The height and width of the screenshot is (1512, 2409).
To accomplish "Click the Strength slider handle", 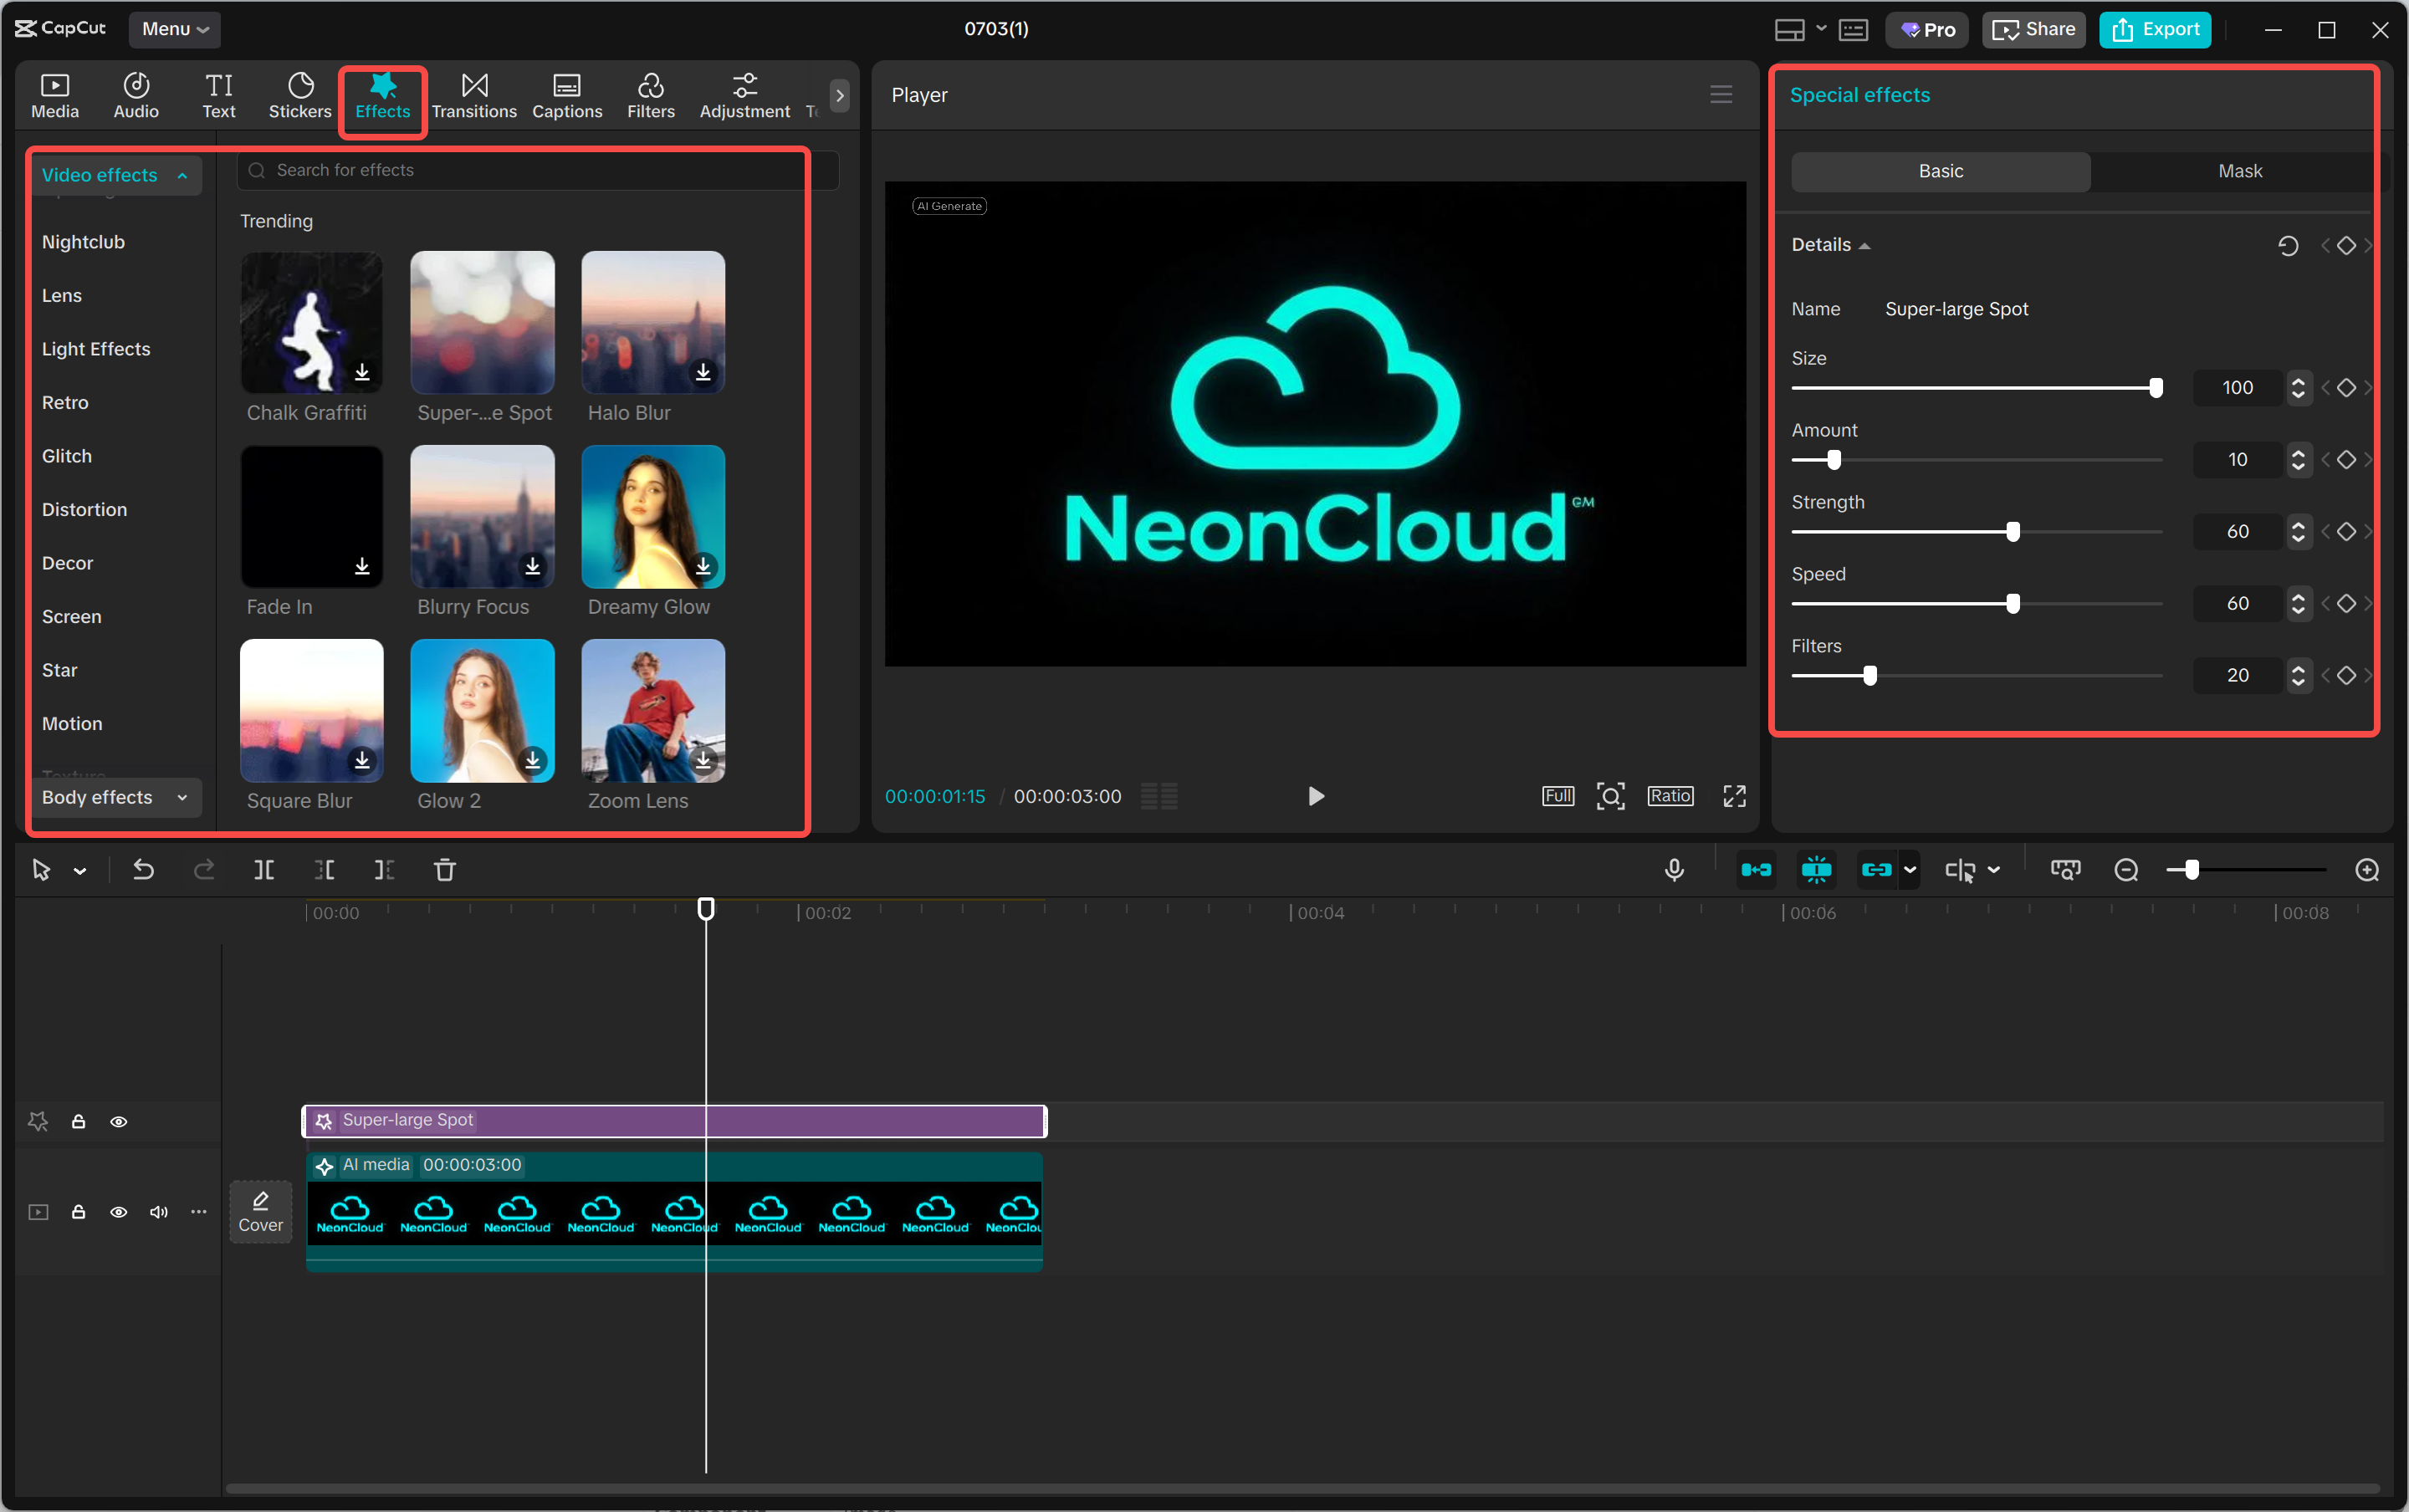I will click(2012, 532).
